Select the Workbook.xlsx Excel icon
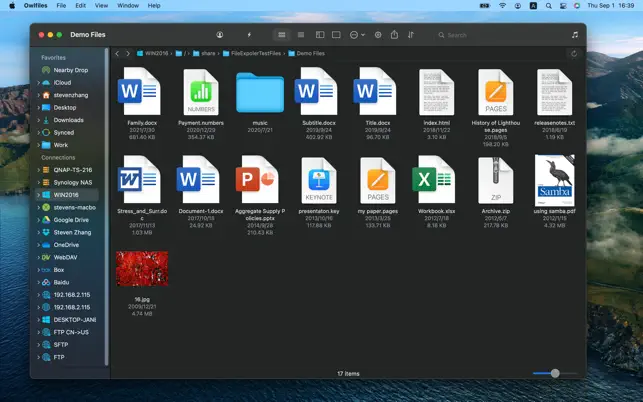This screenshot has width=643, height=402. click(434, 180)
